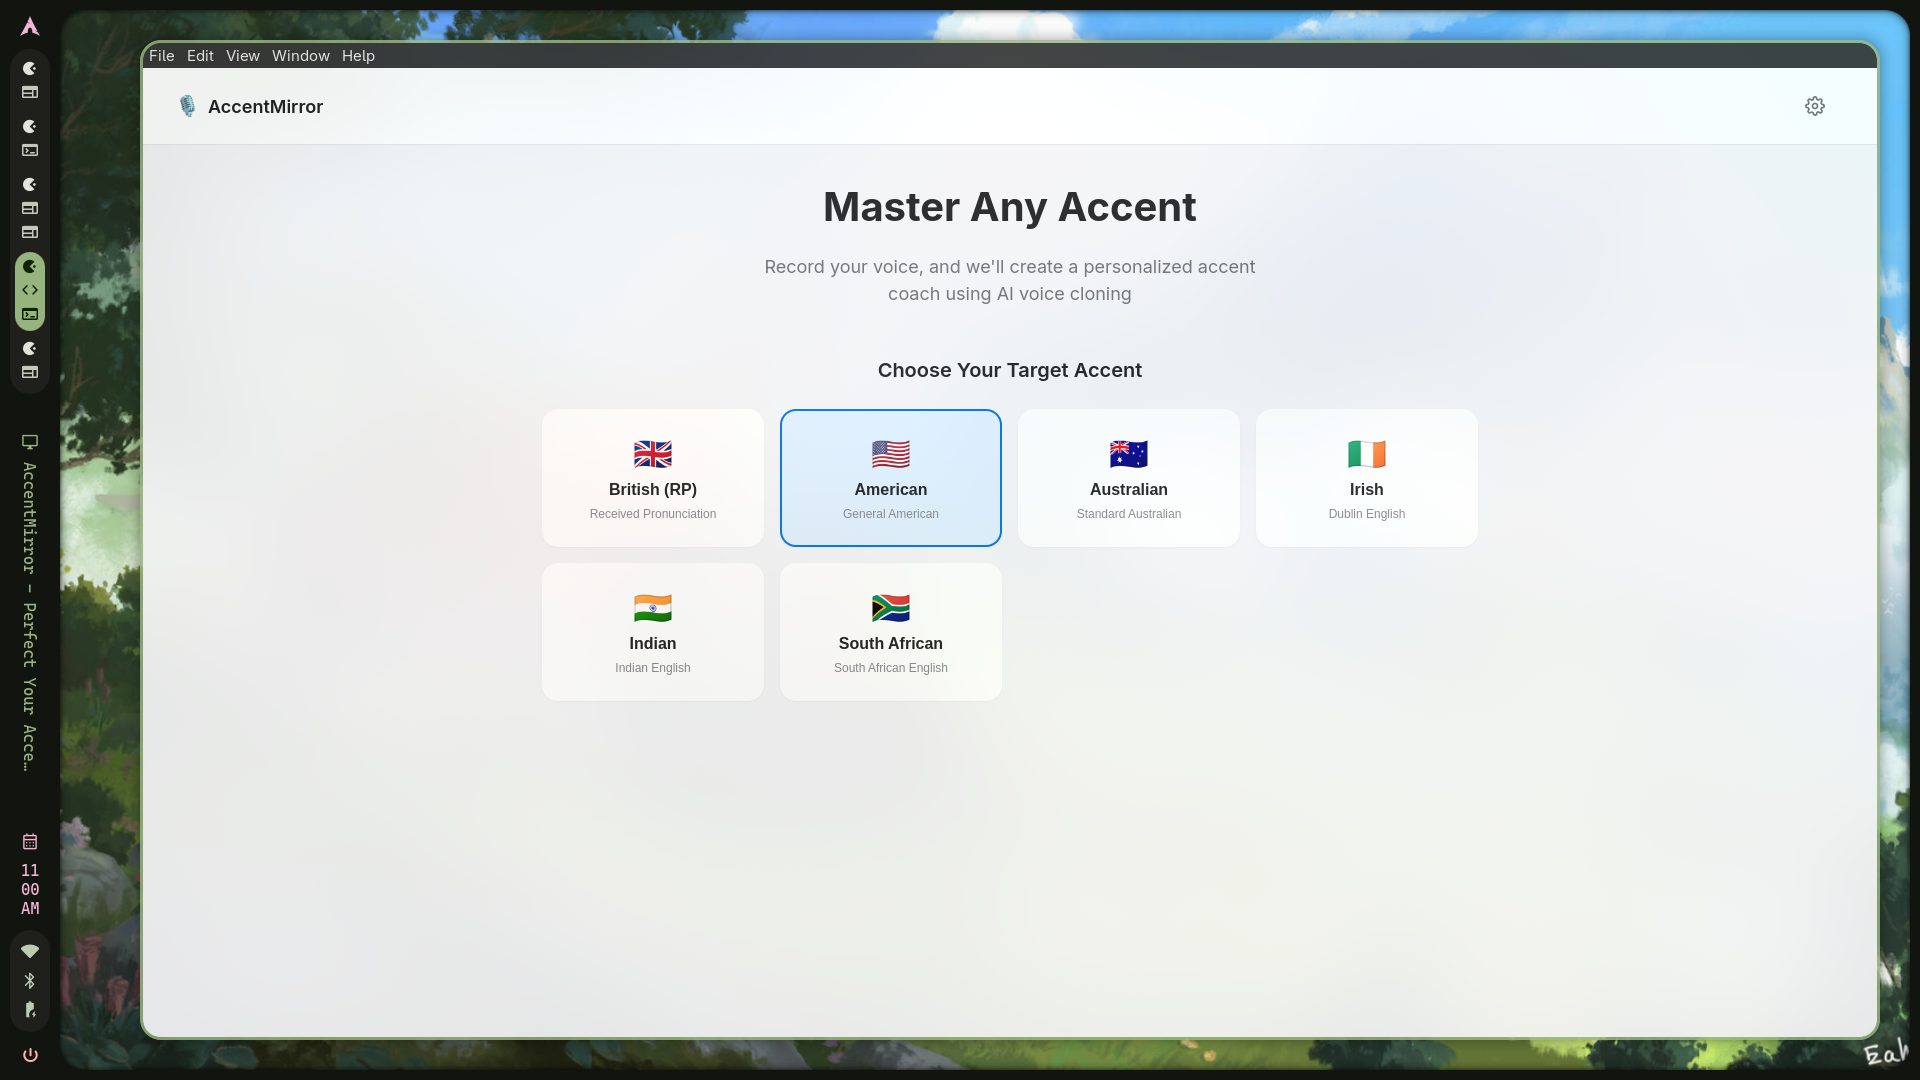The image size is (1920, 1080).
Task: Open the calendar icon above the clock
Action: tap(30, 842)
